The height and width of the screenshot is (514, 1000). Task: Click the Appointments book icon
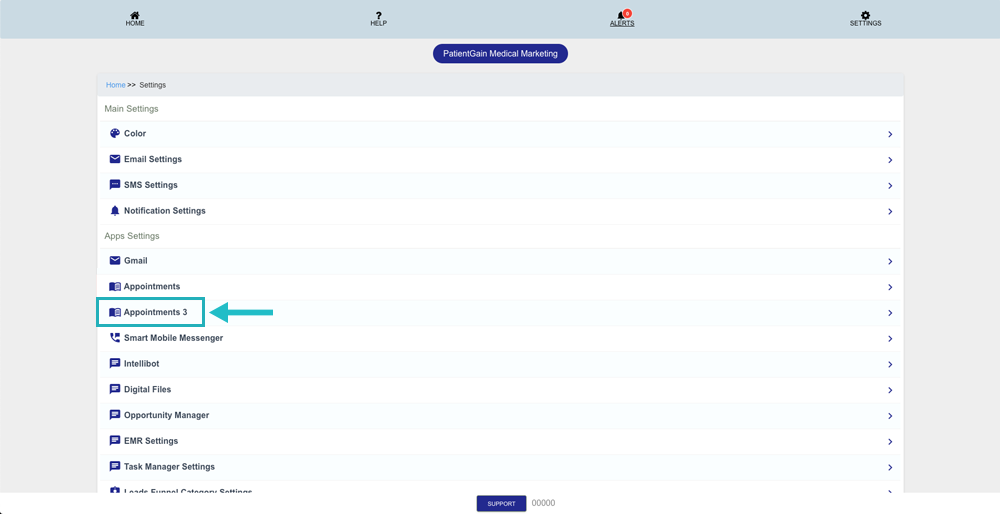point(115,286)
